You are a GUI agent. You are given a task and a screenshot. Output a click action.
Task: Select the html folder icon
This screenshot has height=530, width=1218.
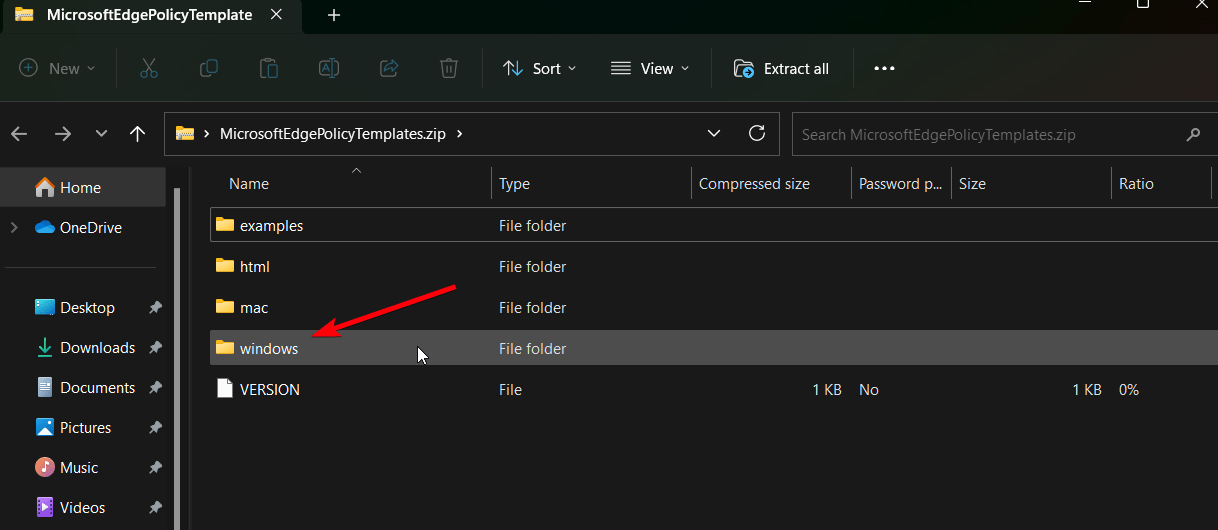click(224, 266)
